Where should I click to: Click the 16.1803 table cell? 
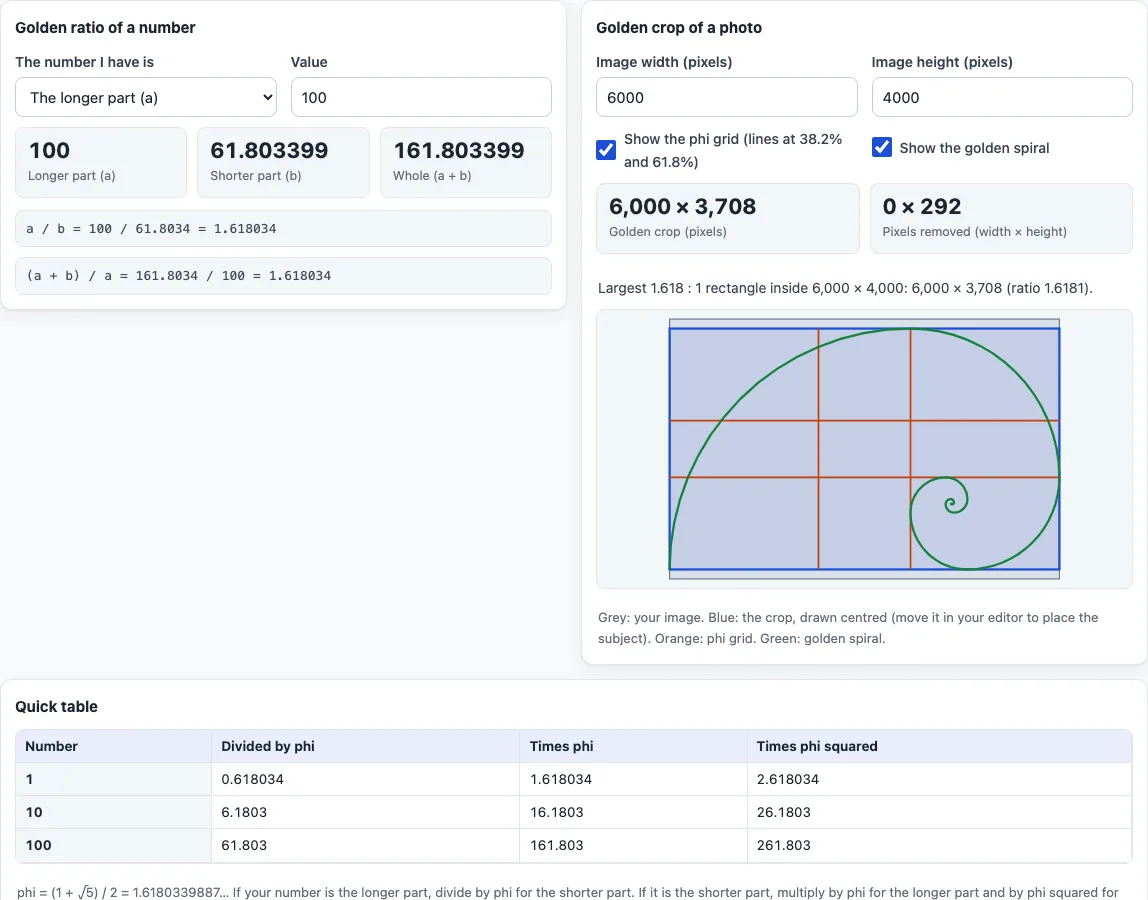point(633,812)
